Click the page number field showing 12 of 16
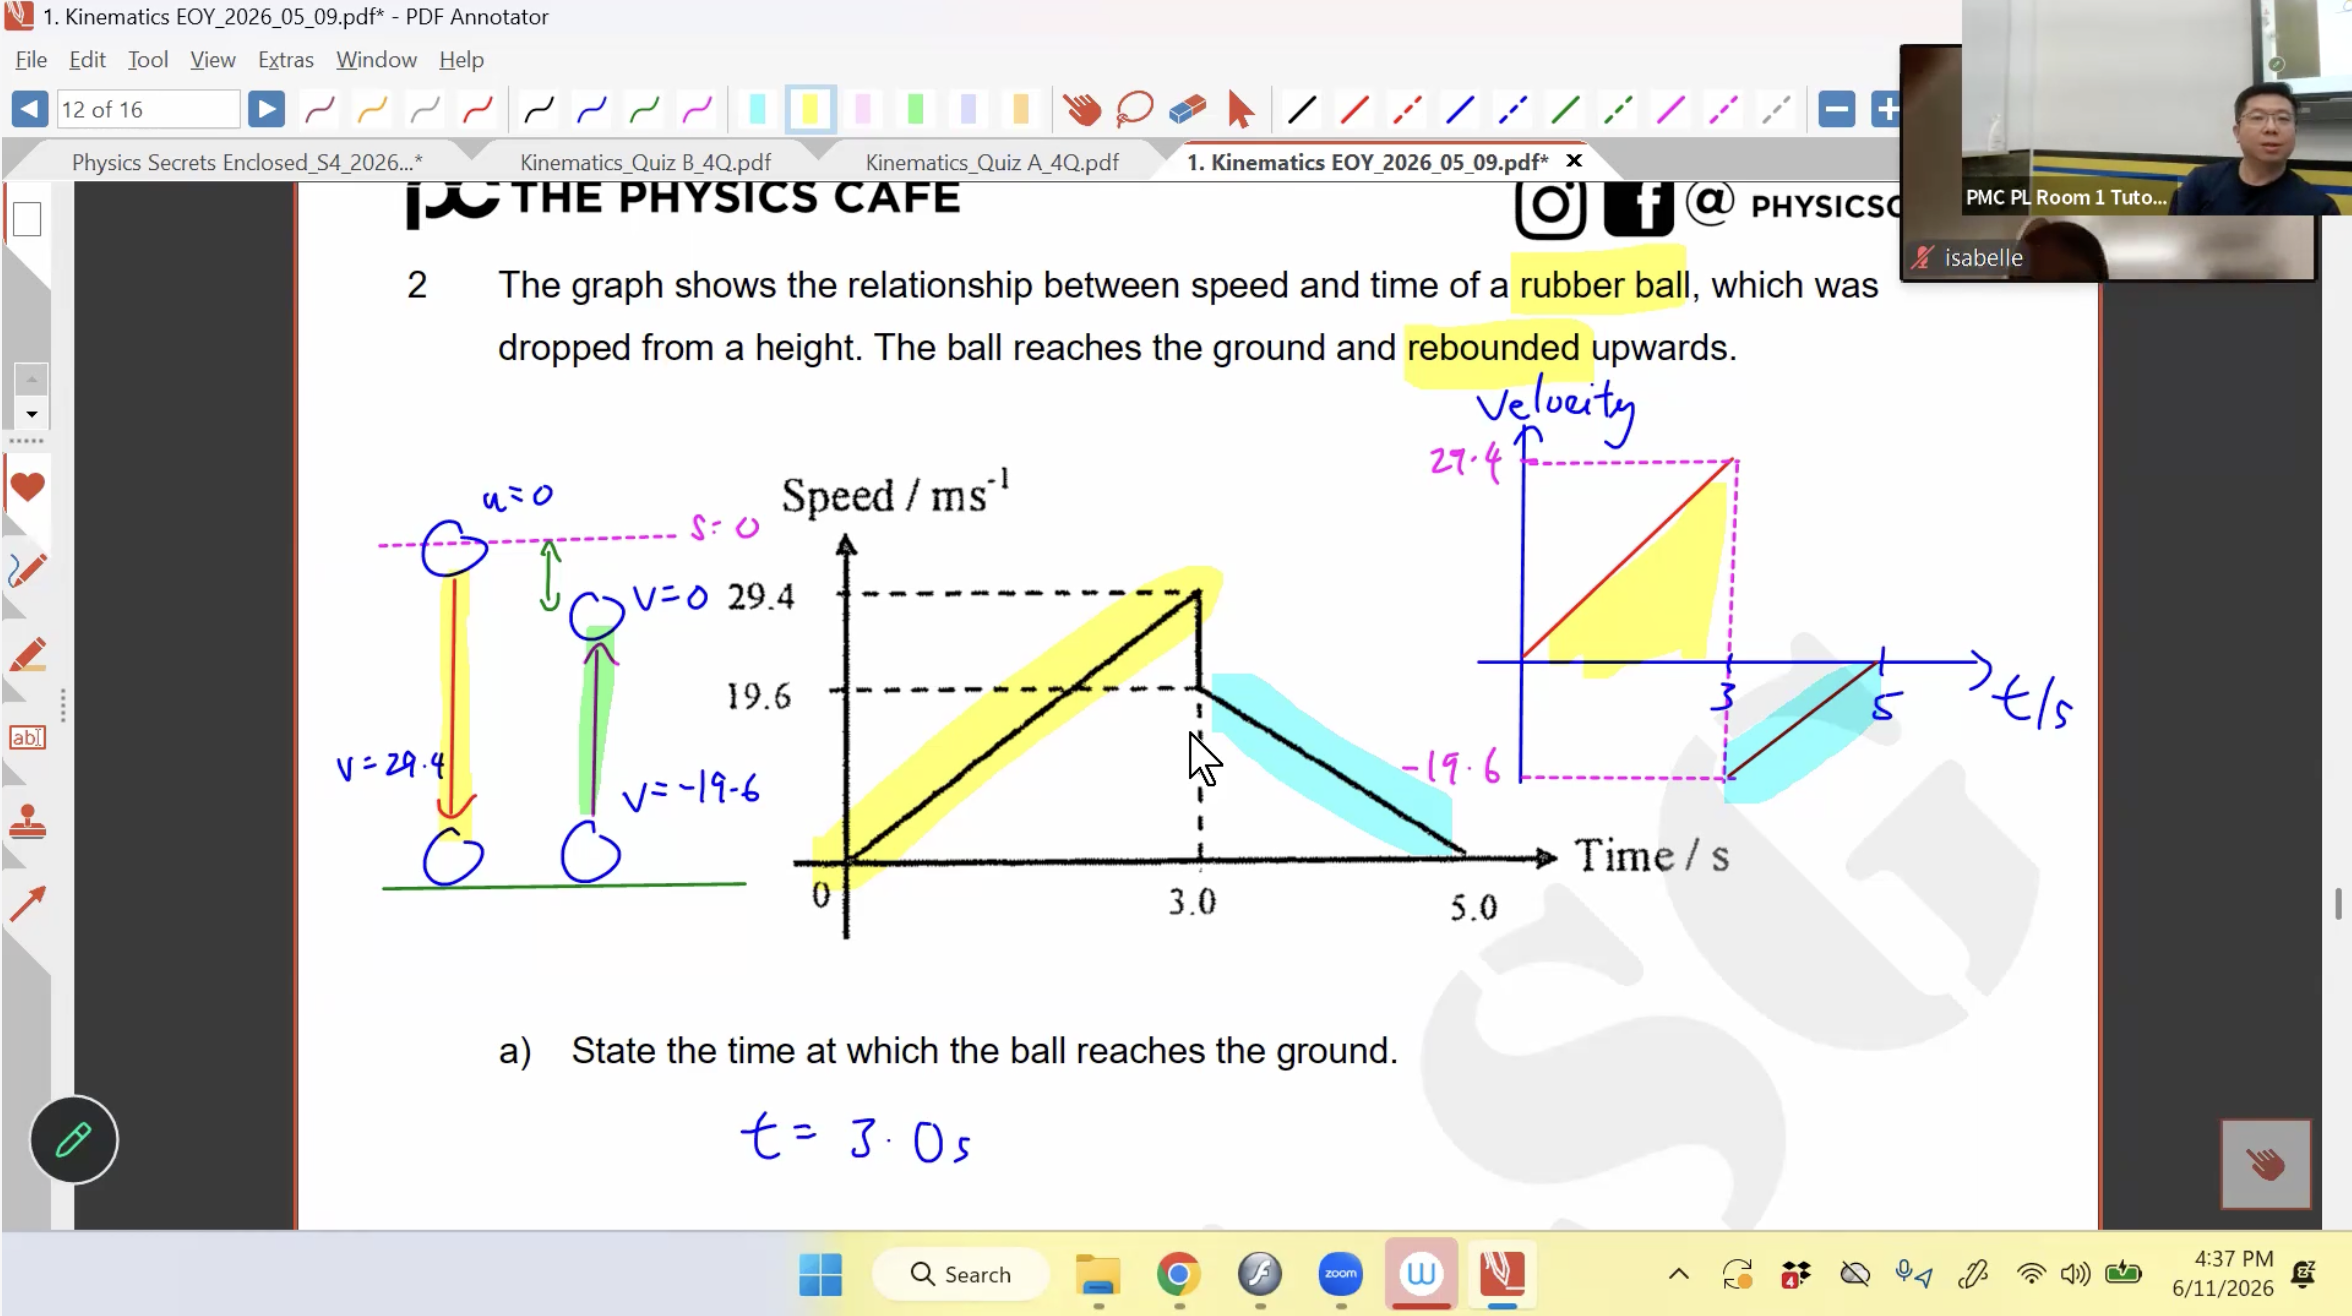 point(148,109)
